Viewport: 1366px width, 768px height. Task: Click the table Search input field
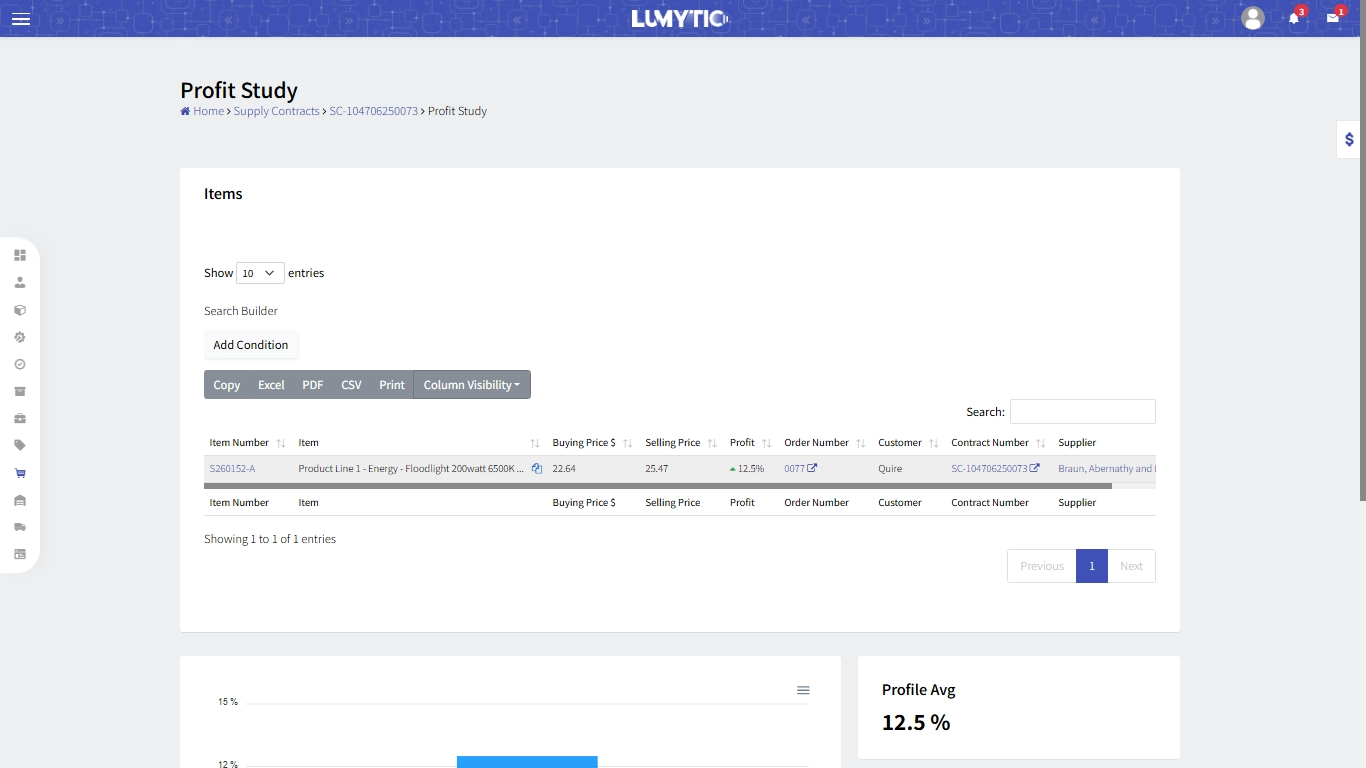(x=1083, y=411)
